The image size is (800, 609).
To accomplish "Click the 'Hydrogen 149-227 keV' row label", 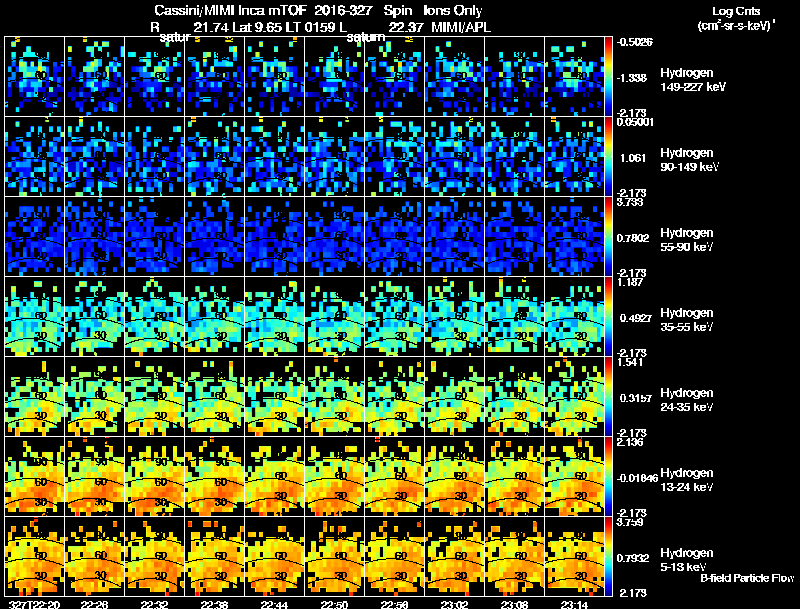I will point(692,80).
